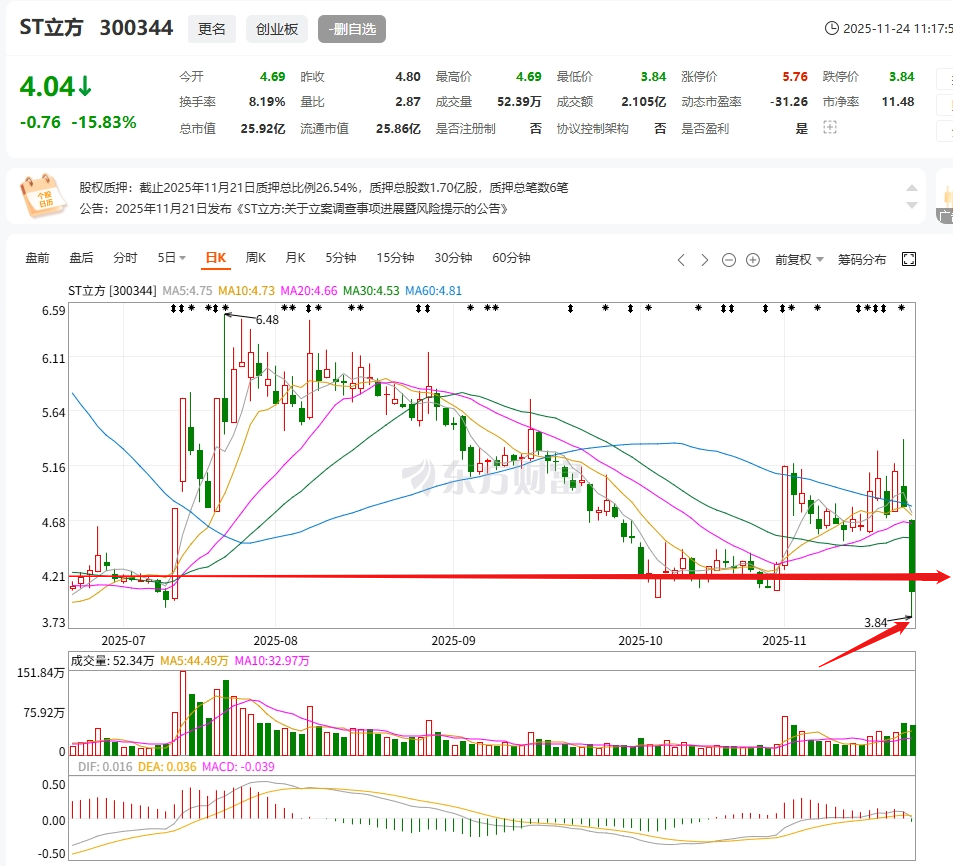Screen dimensions: 953x866
Task: Click the MA30:4.53 legend label
Action: tap(371, 290)
